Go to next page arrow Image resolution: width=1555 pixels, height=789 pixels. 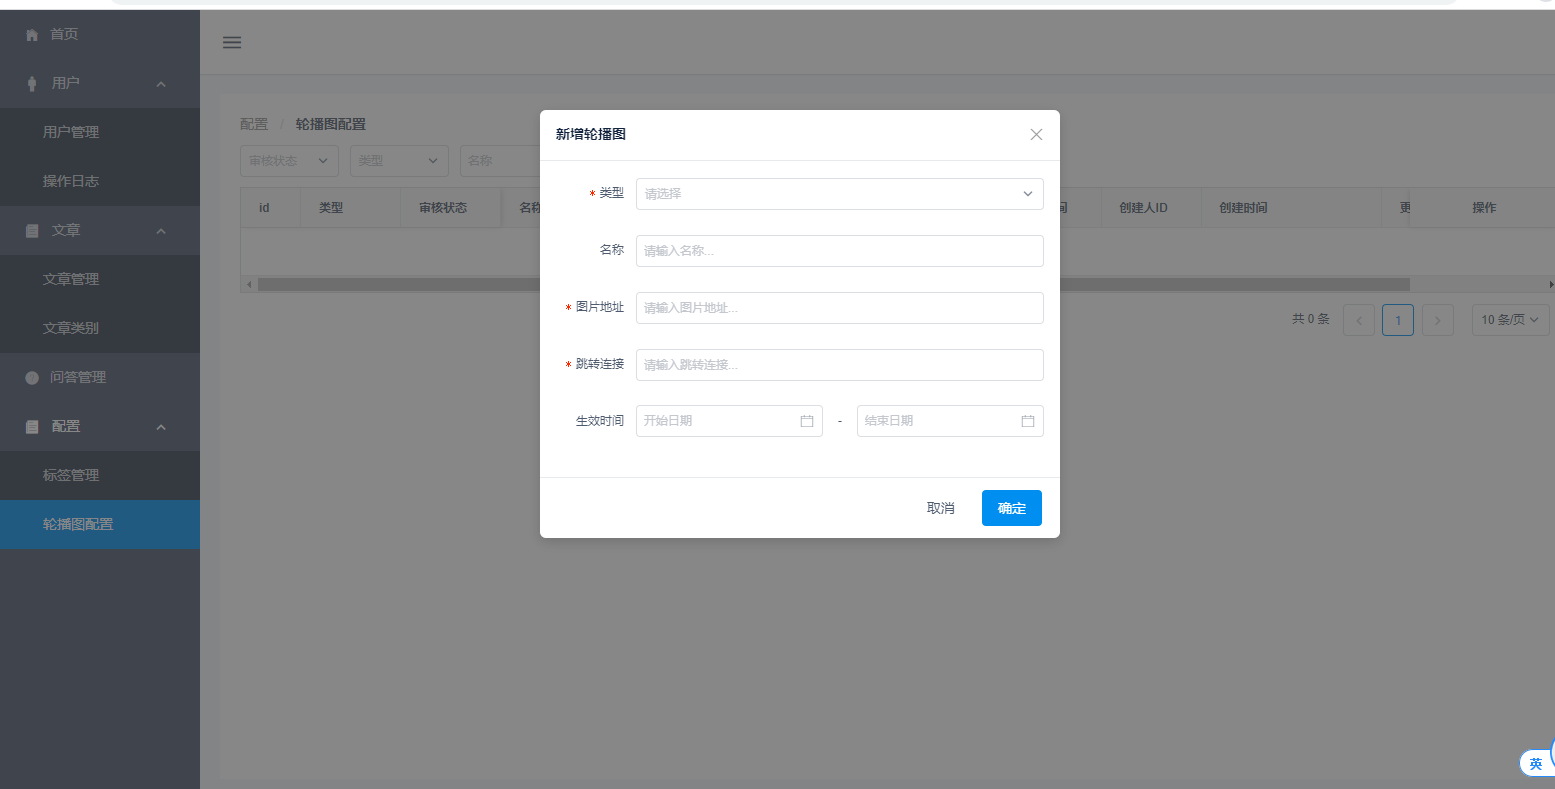click(1437, 320)
